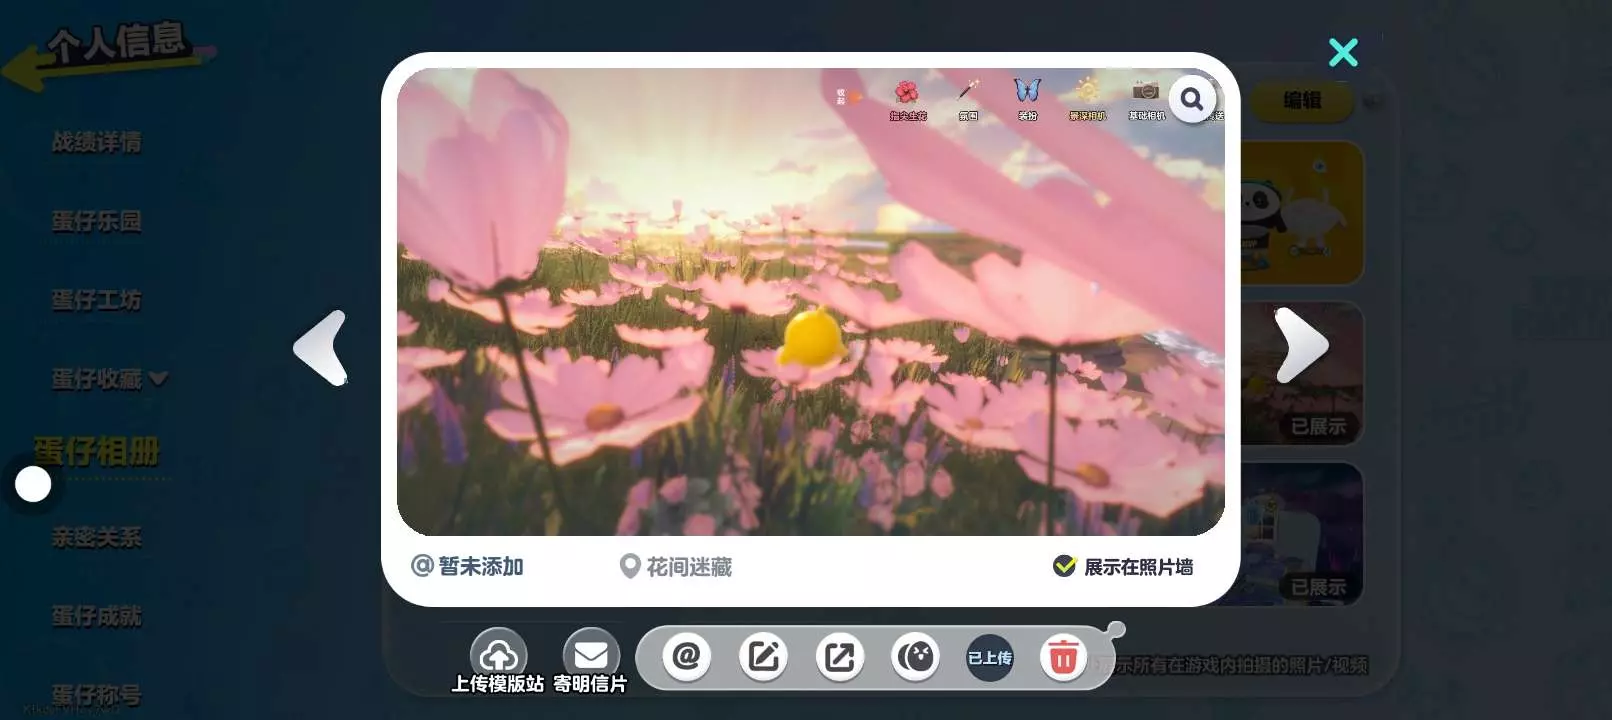Viewport: 1612px width, 720px height.
Task: Open the panda thumbnail in the album grid
Action: [x=1302, y=213]
